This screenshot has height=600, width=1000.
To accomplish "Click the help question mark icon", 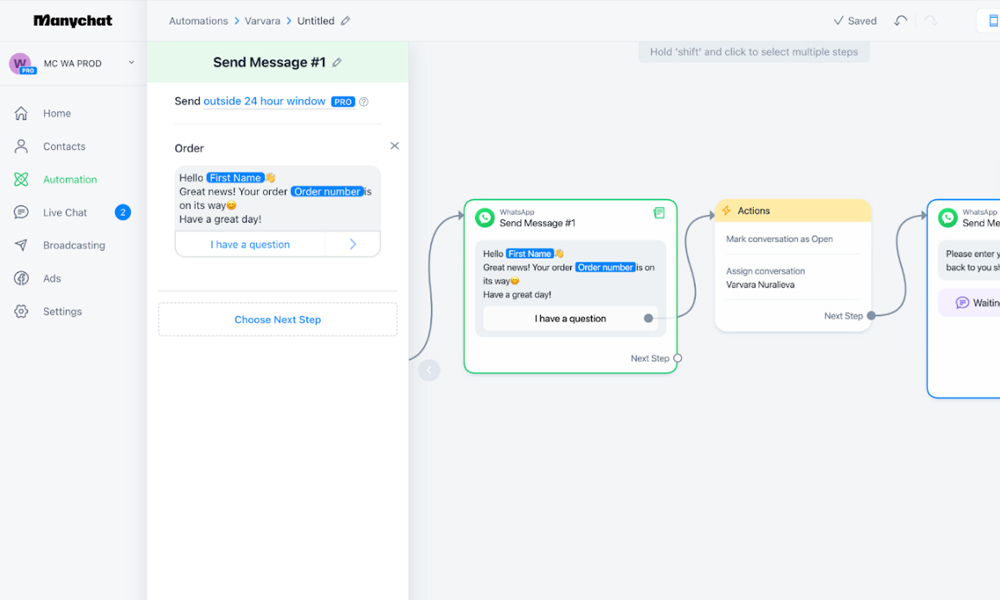I will pyautogui.click(x=364, y=101).
